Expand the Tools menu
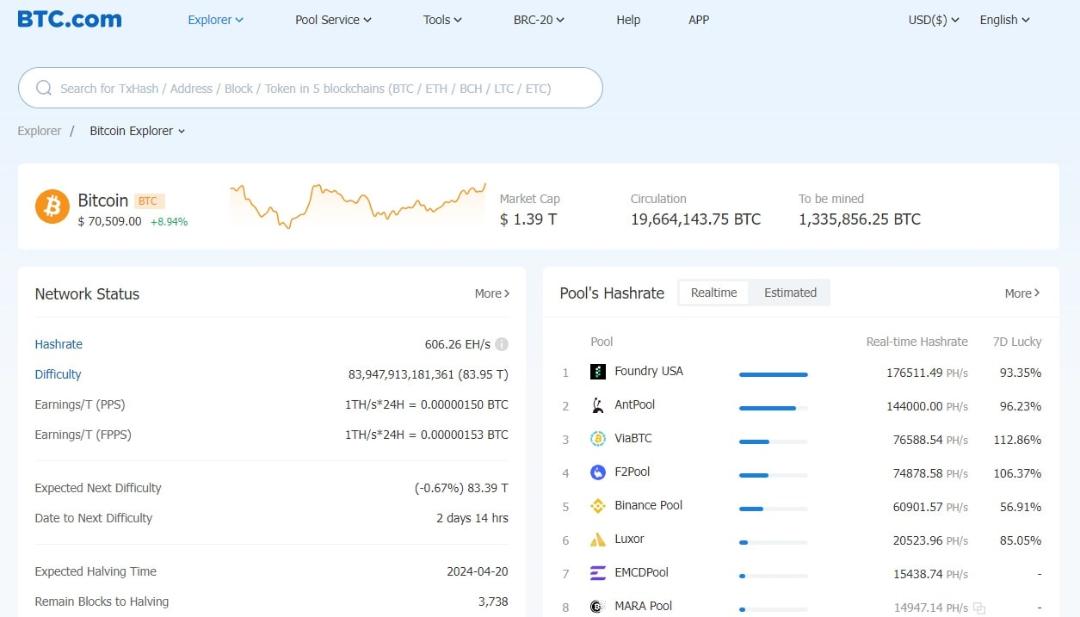Viewport: 1080px width, 617px height. click(442, 20)
